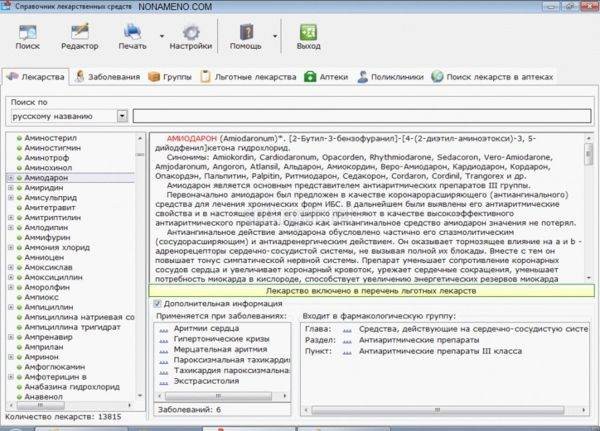Click the description text vertical scrollbar
Viewport: 600px width, 431px height.
click(588, 210)
